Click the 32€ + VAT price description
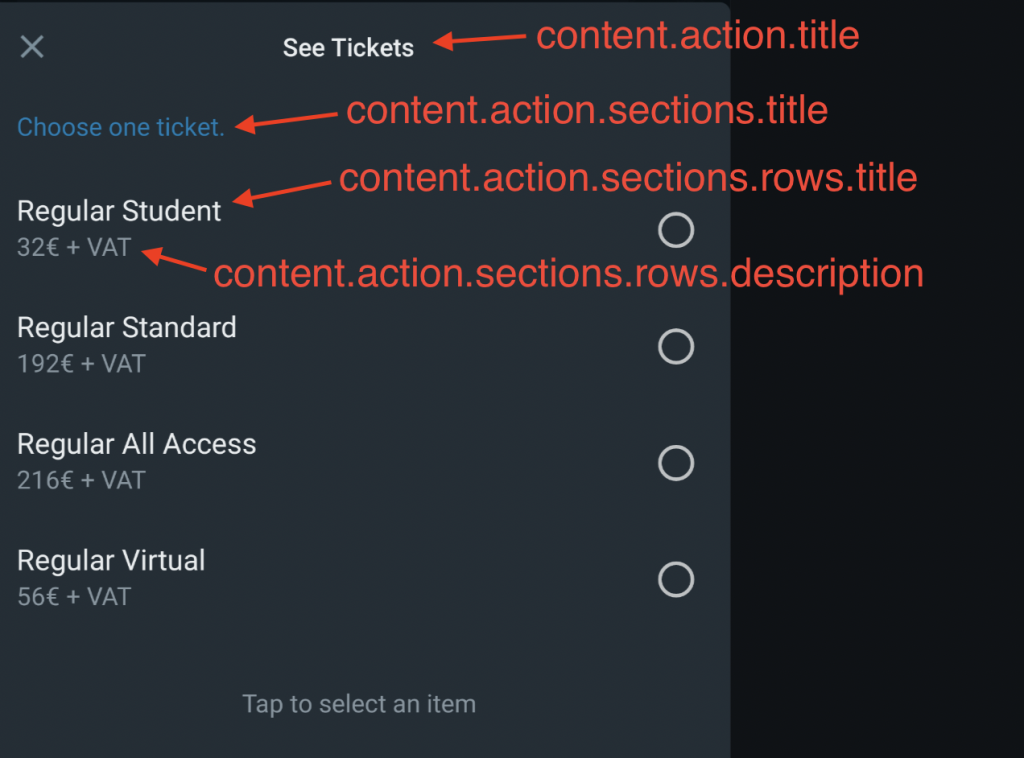Image resolution: width=1024 pixels, height=758 pixels. (74, 248)
